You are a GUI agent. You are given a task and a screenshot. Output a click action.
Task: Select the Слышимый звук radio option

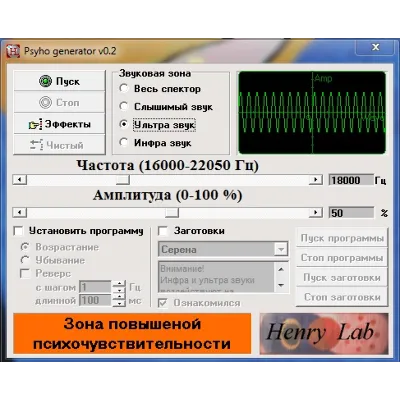pyautogui.click(x=166, y=107)
